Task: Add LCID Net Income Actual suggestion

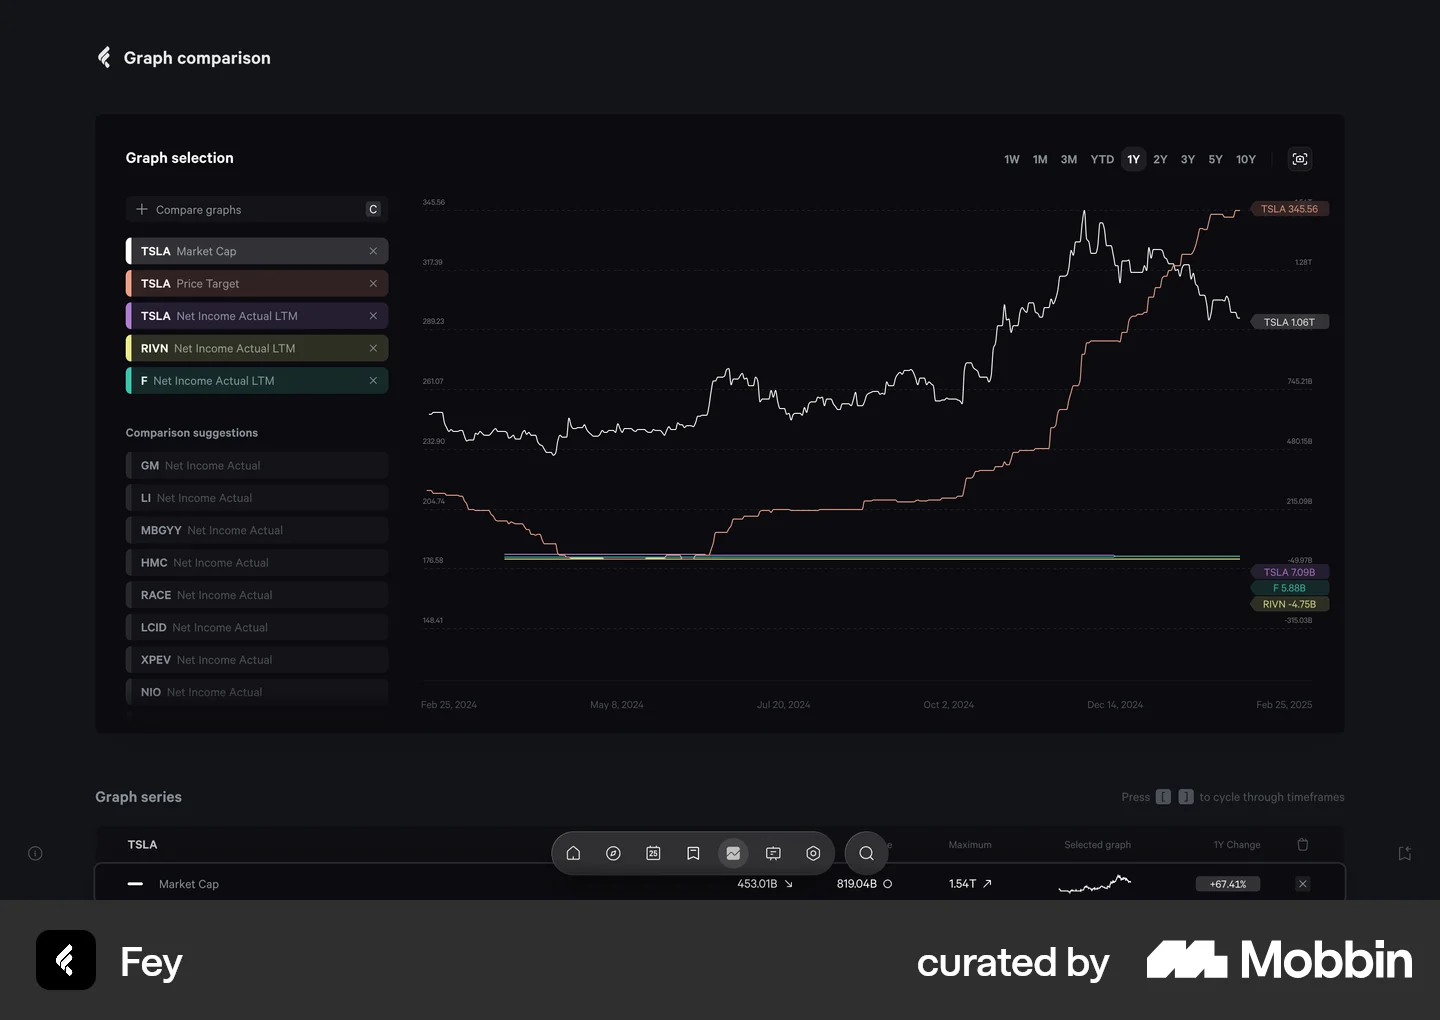Action: (257, 628)
